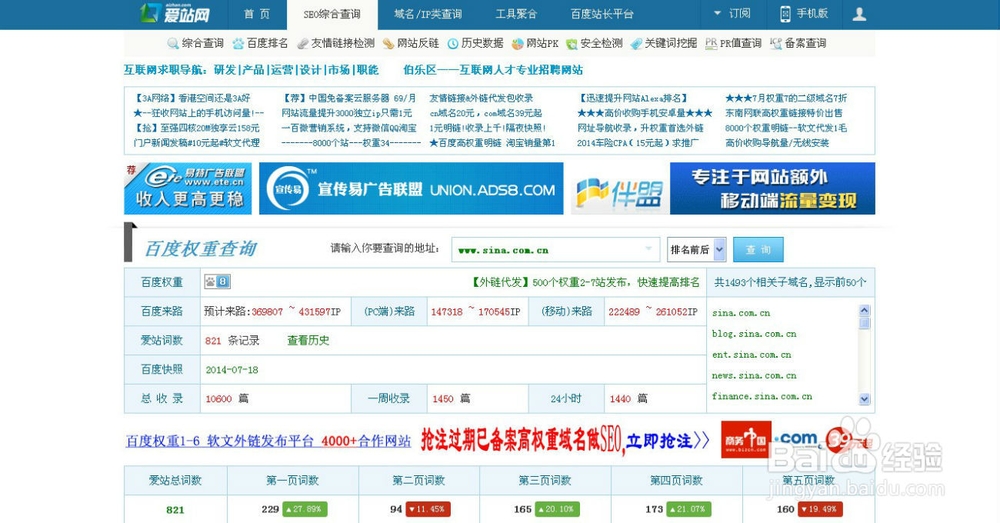Click the 1450 weekly indexed value

443,399
